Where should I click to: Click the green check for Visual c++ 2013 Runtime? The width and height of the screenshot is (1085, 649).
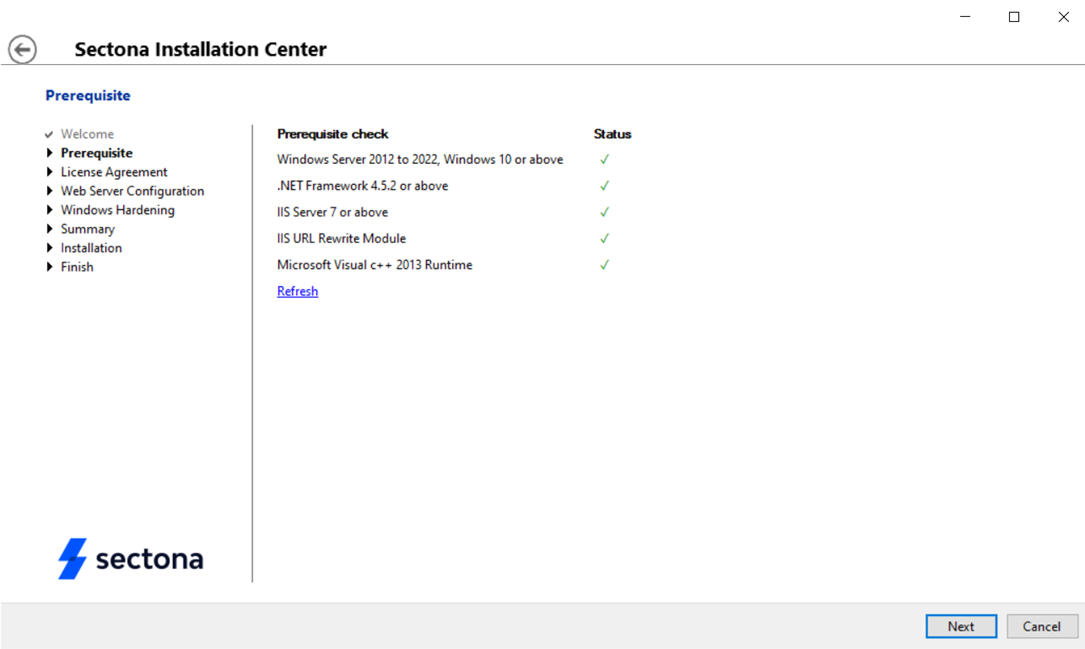pyautogui.click(x=604, y=264)
